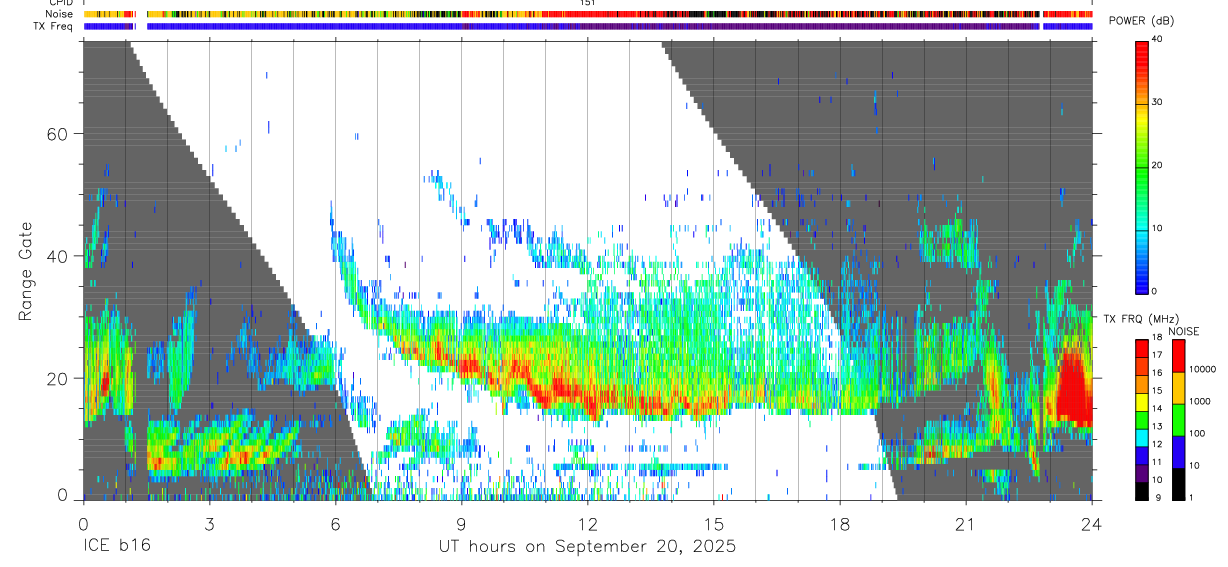Click the TX FRQ (MHz) color scale

pos(1142,419)
